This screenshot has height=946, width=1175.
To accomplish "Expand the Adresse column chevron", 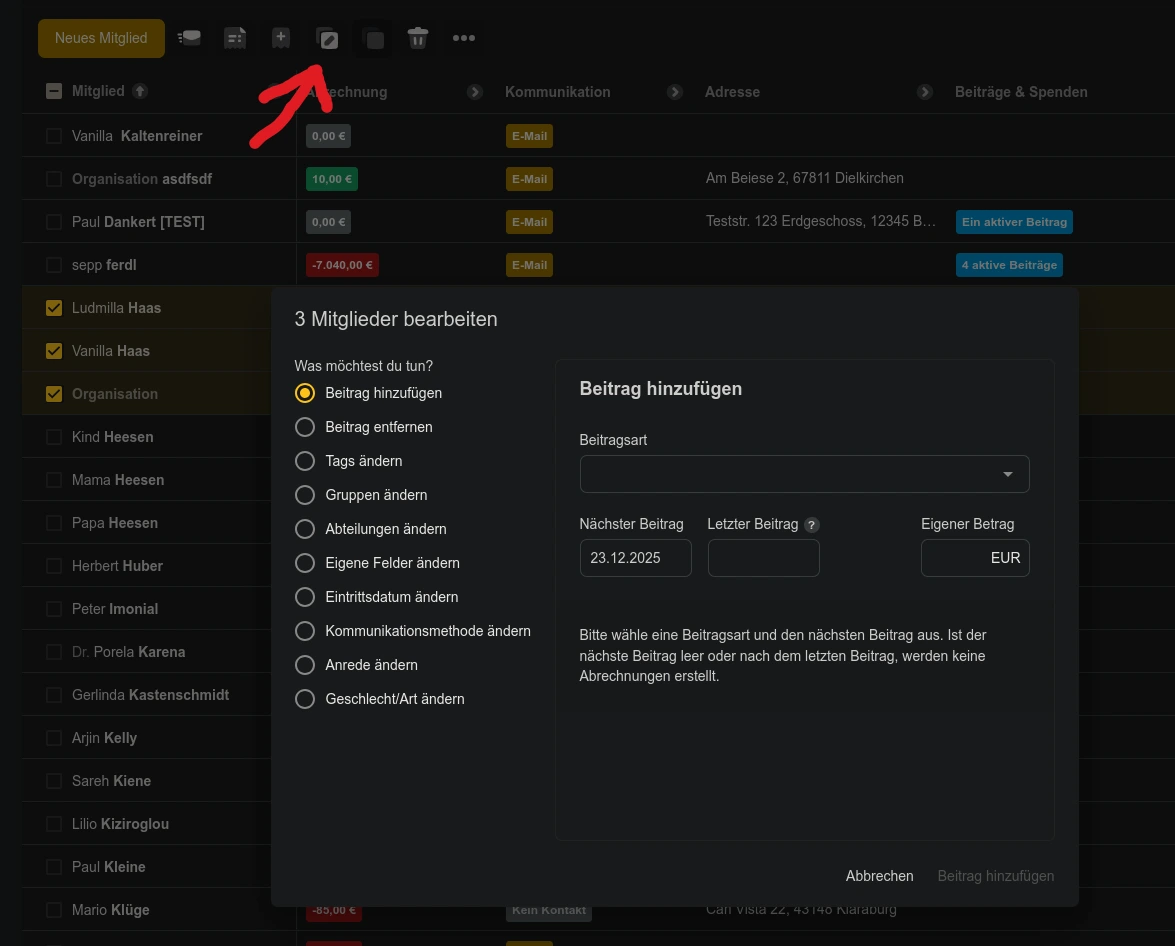I will (x=925, y=92).
